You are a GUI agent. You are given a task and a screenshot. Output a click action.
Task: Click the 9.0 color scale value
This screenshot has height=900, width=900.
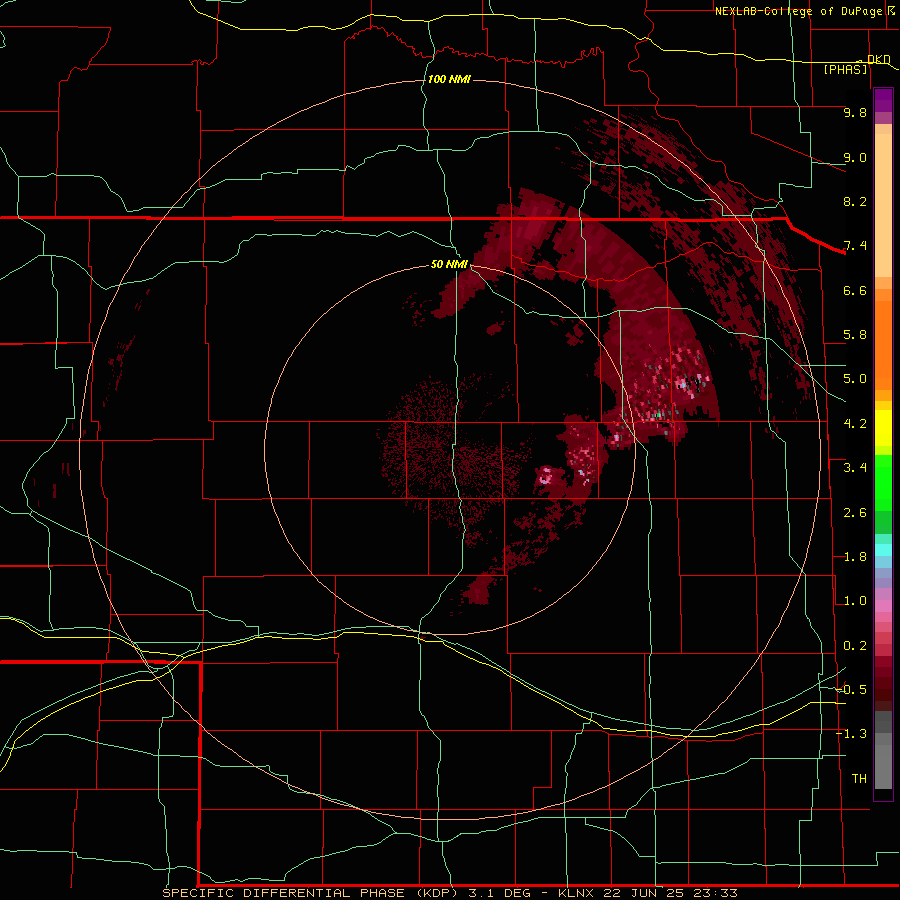click(x=855, y=157)
